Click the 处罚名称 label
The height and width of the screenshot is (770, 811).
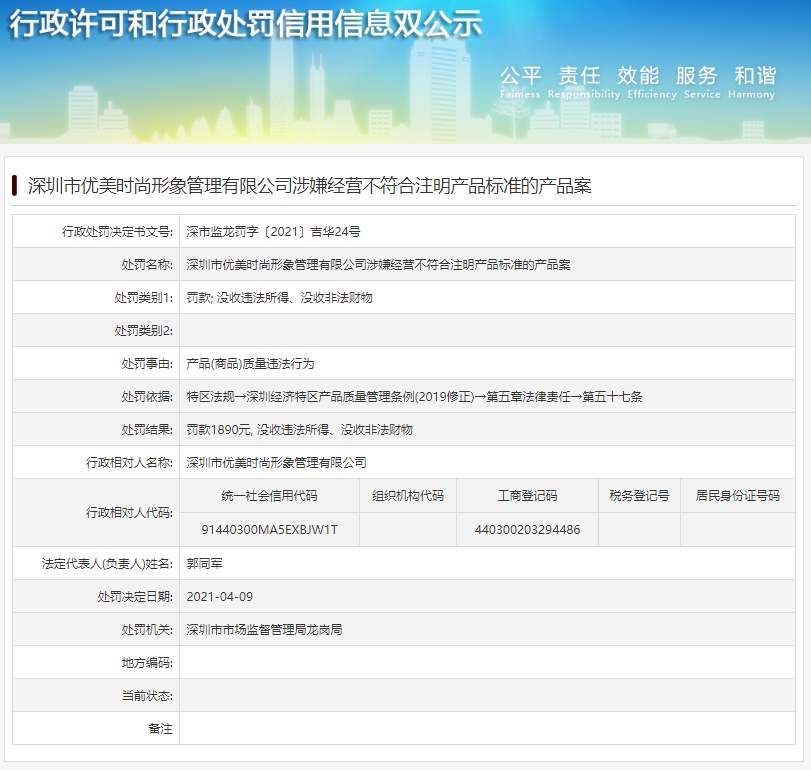[147, 264]
